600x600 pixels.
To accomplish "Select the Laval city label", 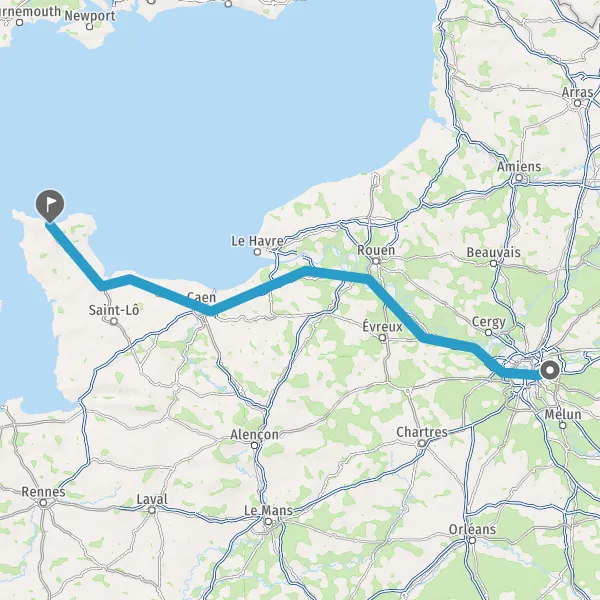I will click(x=152, y=499).
